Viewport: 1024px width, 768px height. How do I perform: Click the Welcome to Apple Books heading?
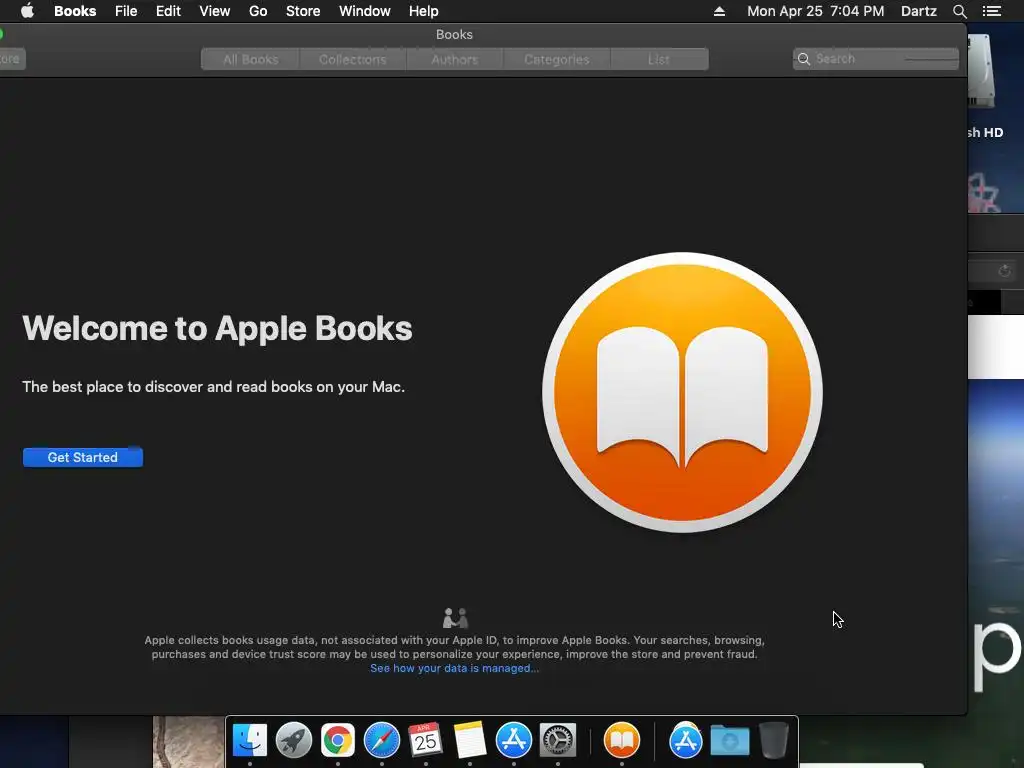(x=217, y=328)
